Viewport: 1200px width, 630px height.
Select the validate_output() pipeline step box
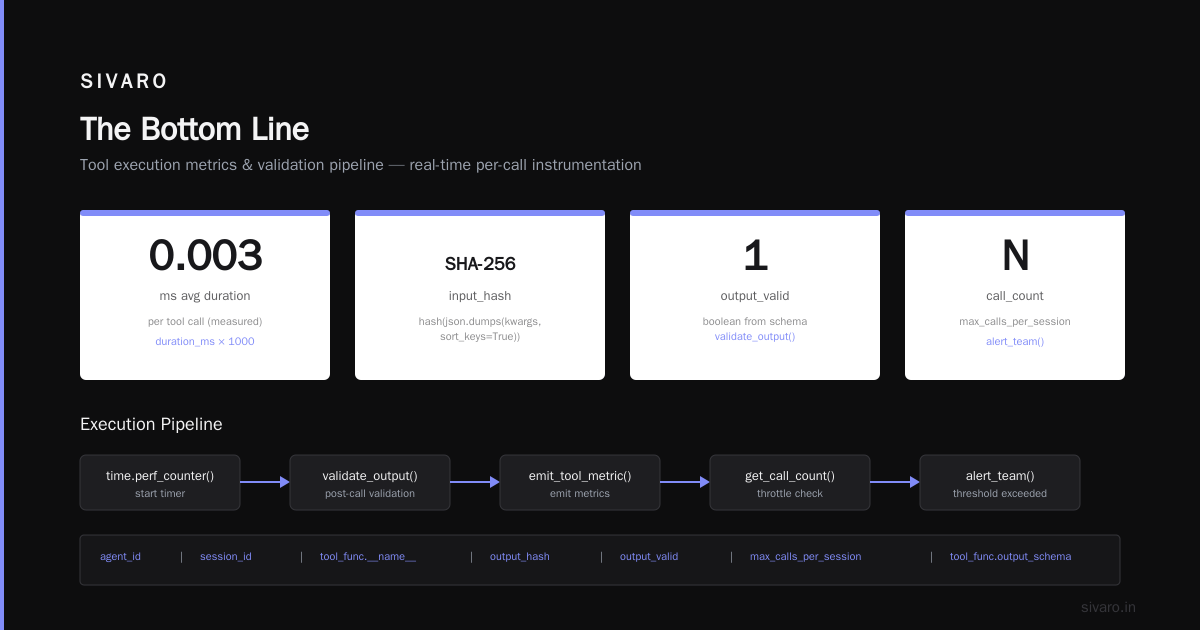370,483
